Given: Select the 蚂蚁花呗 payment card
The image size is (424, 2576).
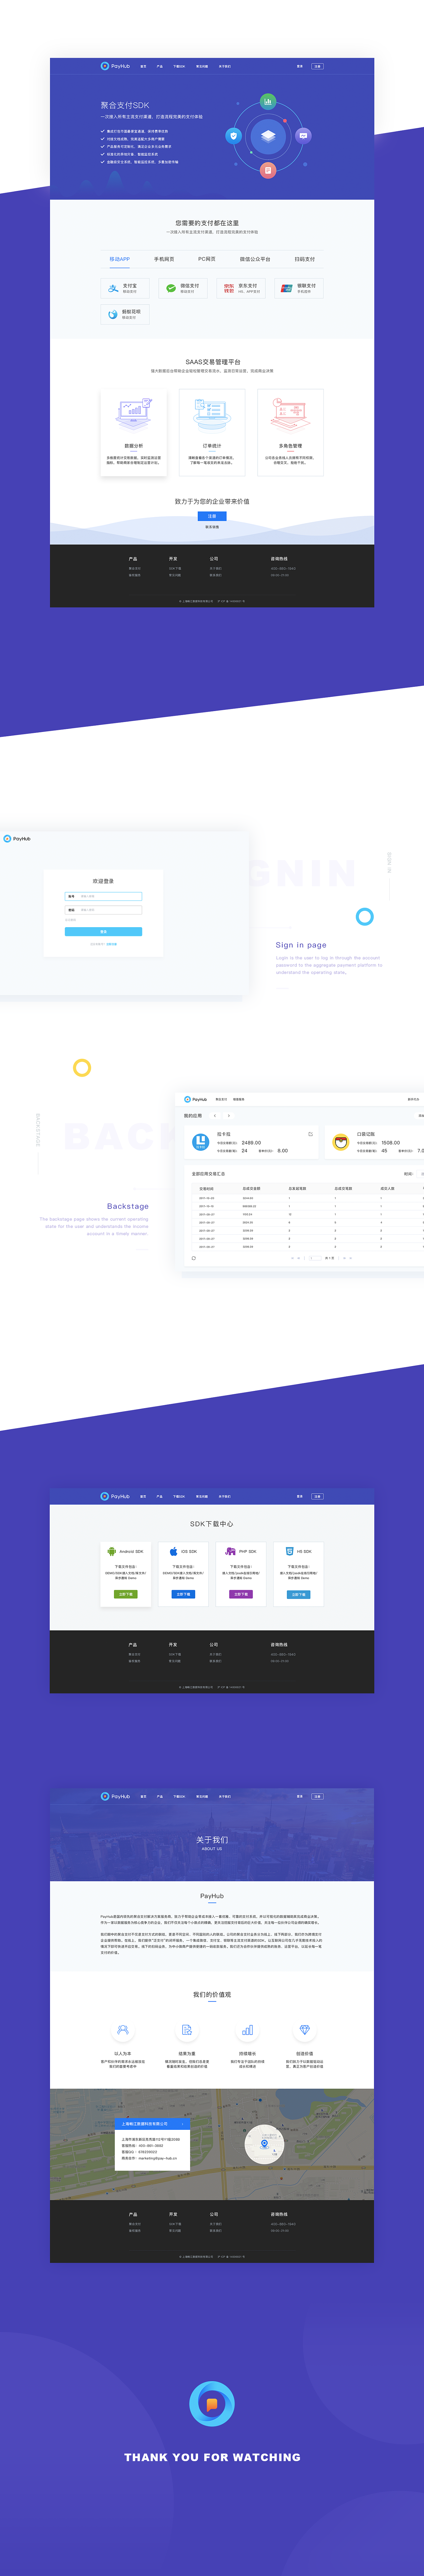Looking at the screenshot, I should click(125, 314).
